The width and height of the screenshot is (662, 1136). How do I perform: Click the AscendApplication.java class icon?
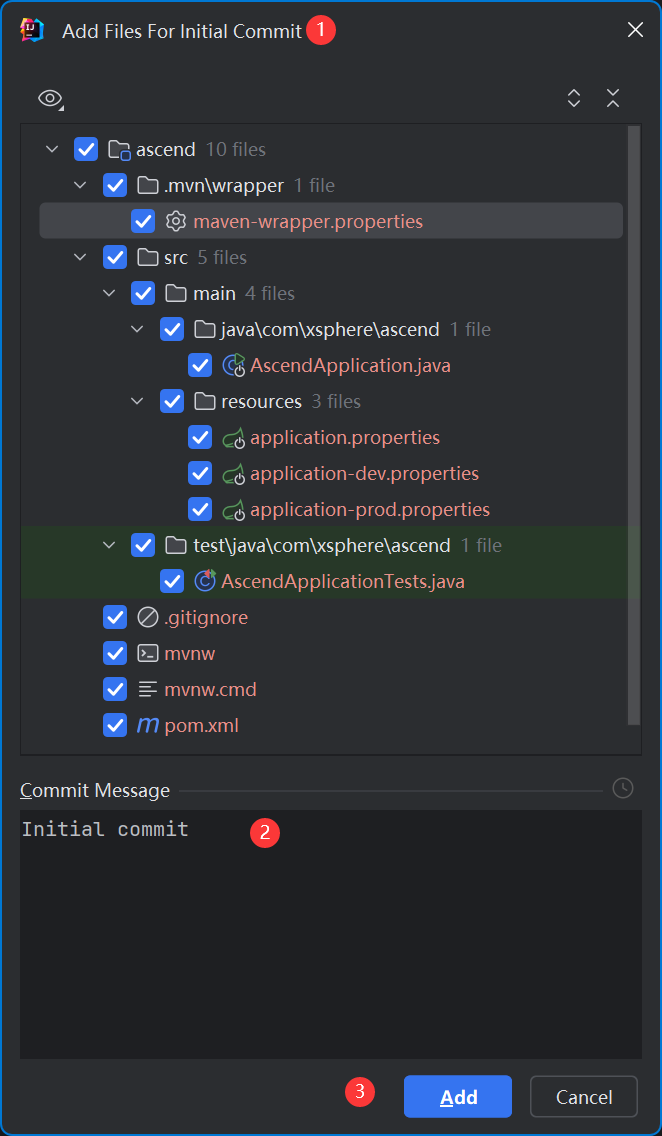[x=233, y=365]
